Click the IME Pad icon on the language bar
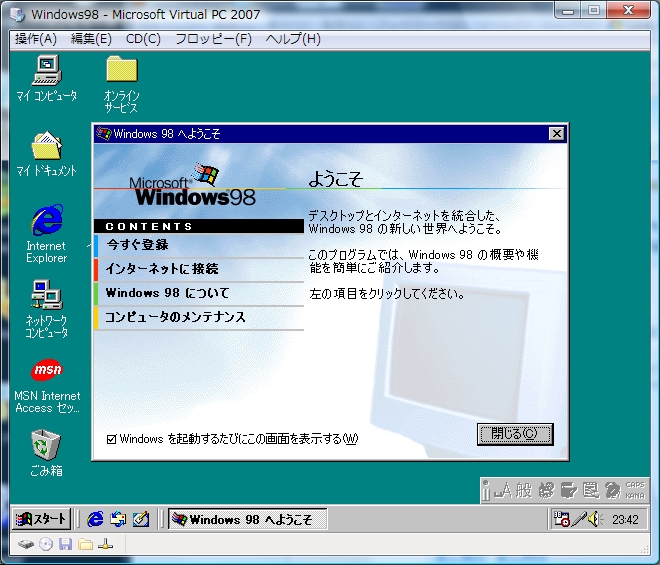Image resolution: width=660 pixels, height=565 pixels. (x=546, y=490)
